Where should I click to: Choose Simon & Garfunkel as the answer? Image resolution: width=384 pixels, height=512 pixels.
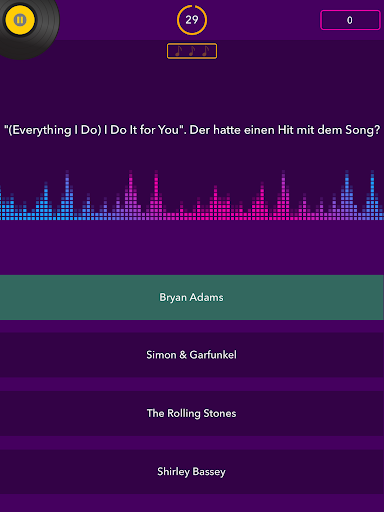[192, 355]
